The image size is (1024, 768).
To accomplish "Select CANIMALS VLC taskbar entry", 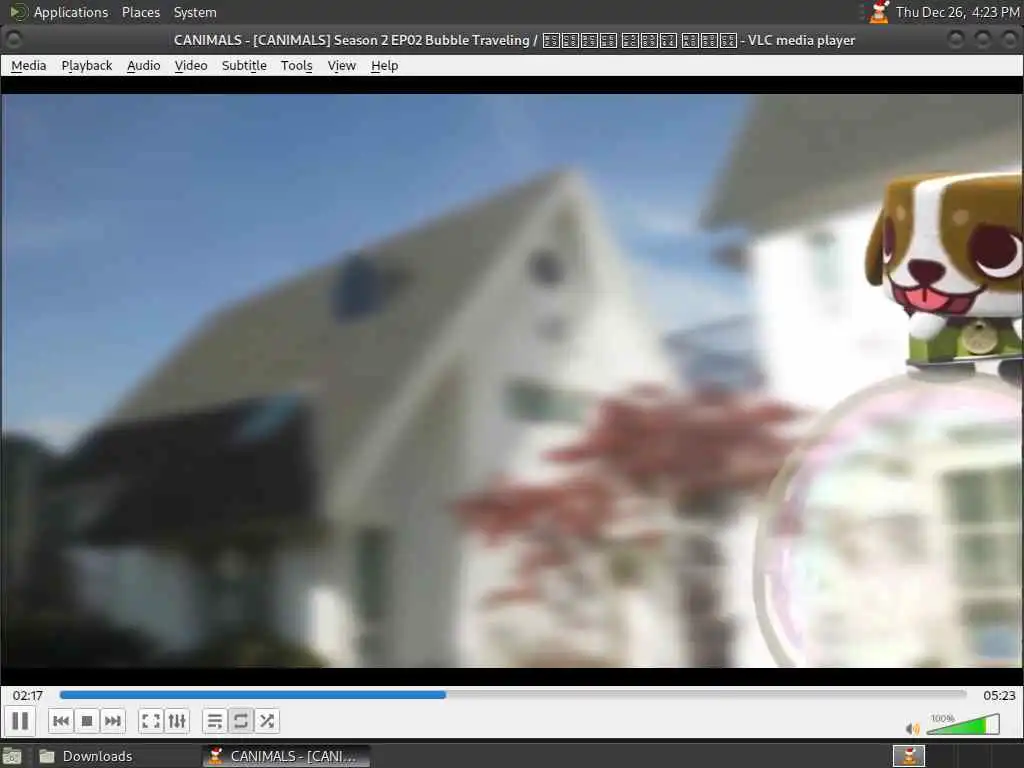I will click(x=286, y=756).
